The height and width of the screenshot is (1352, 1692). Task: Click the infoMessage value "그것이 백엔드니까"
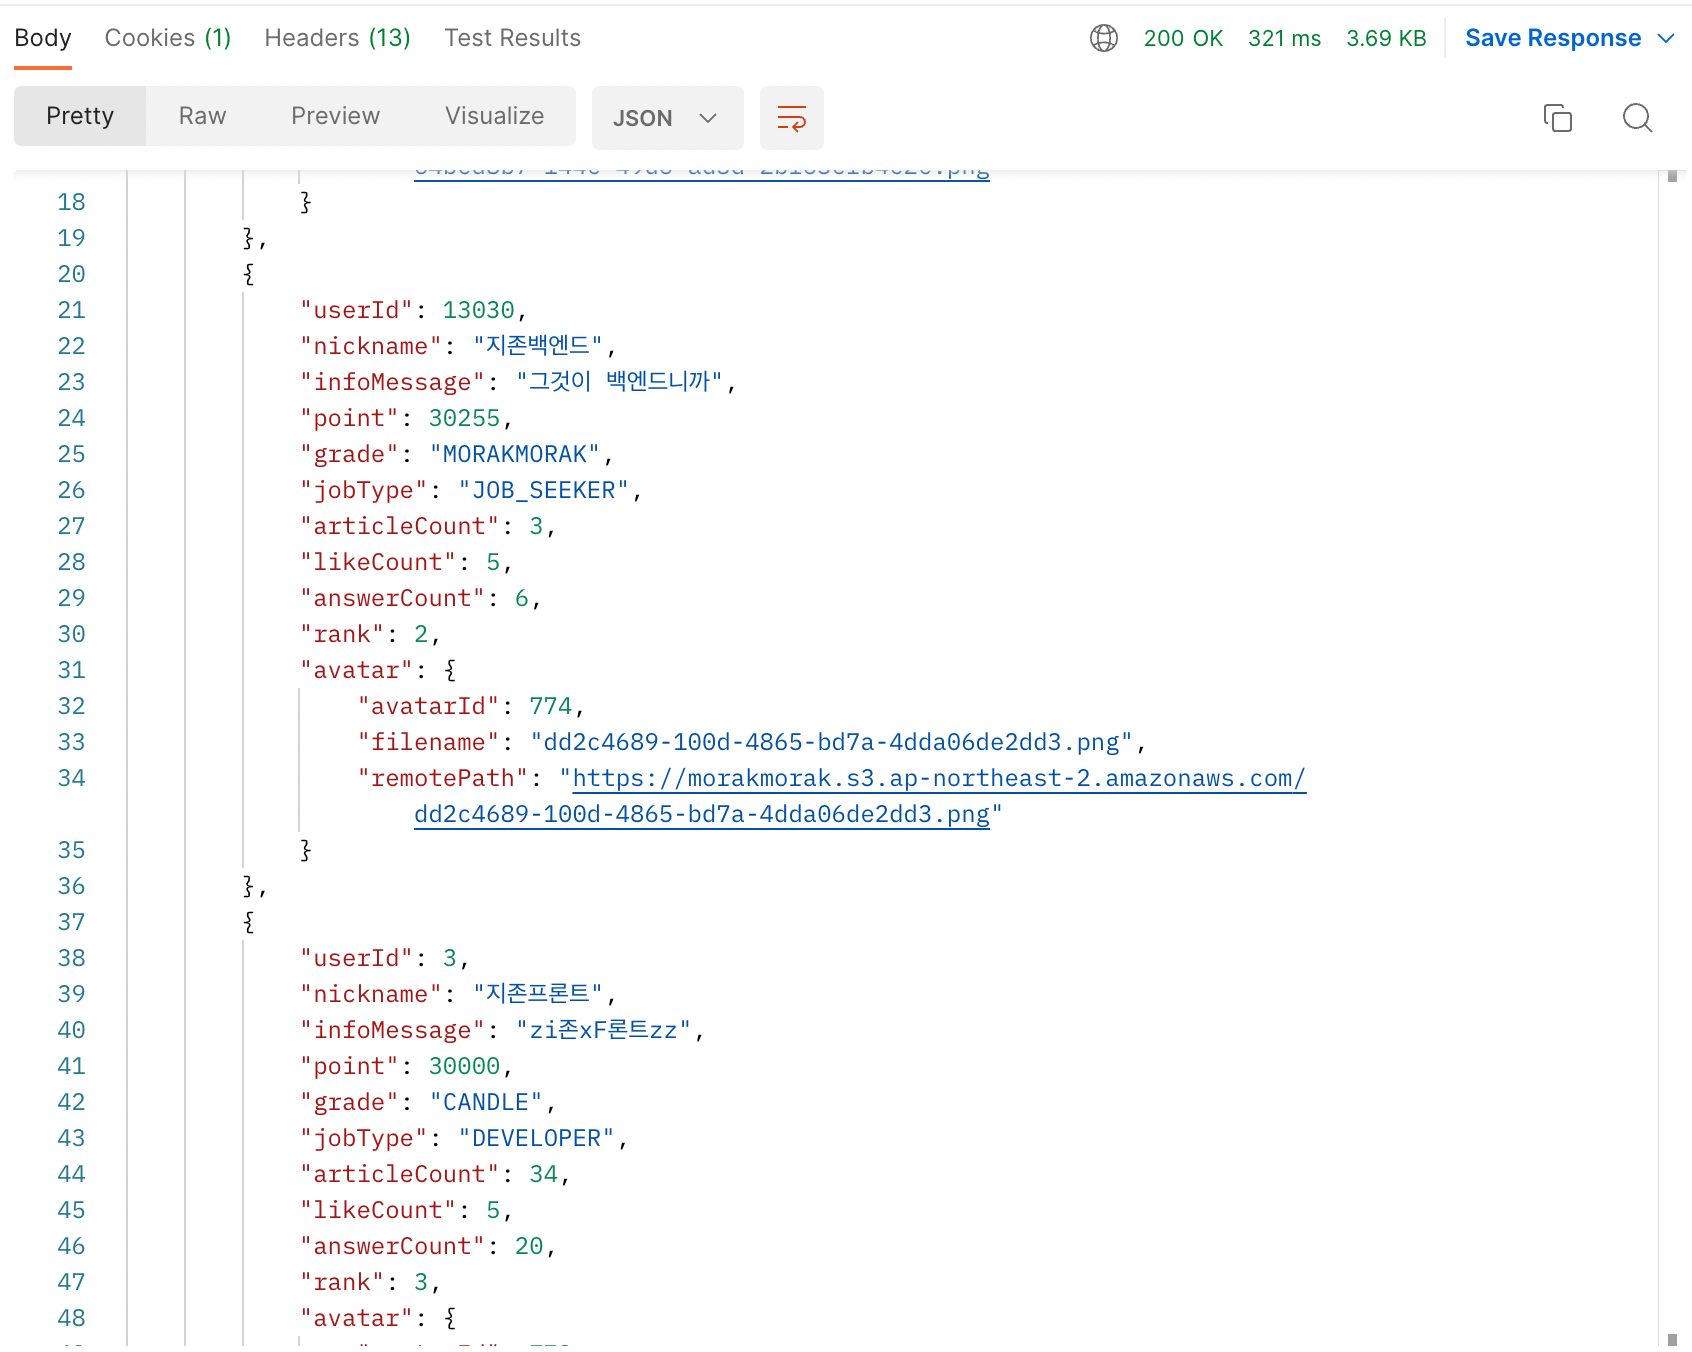tap(619, 382)
